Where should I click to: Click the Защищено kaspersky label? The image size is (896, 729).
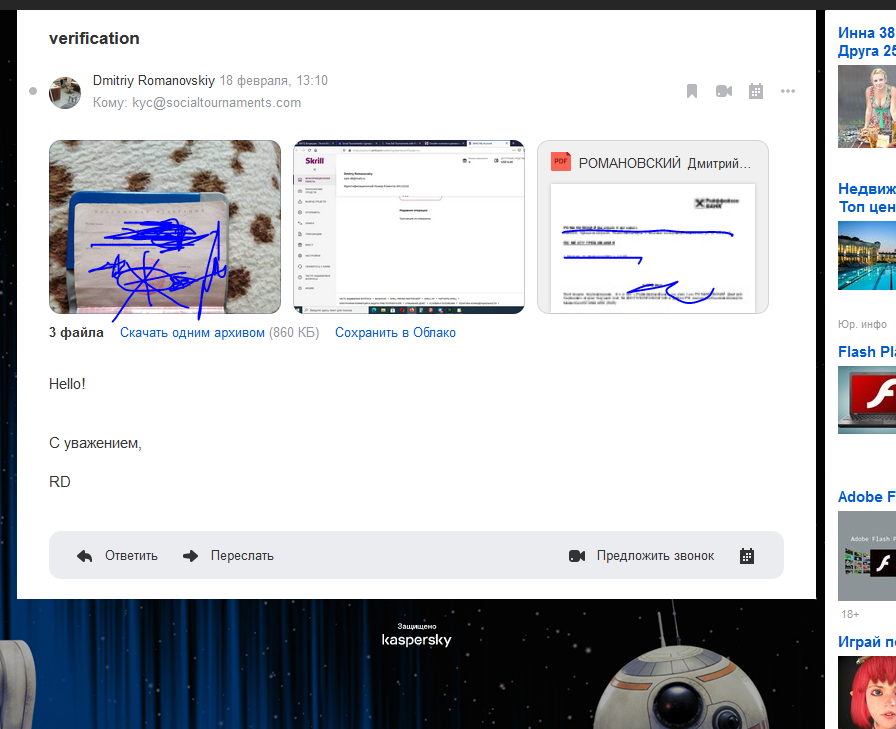(417, 635)
